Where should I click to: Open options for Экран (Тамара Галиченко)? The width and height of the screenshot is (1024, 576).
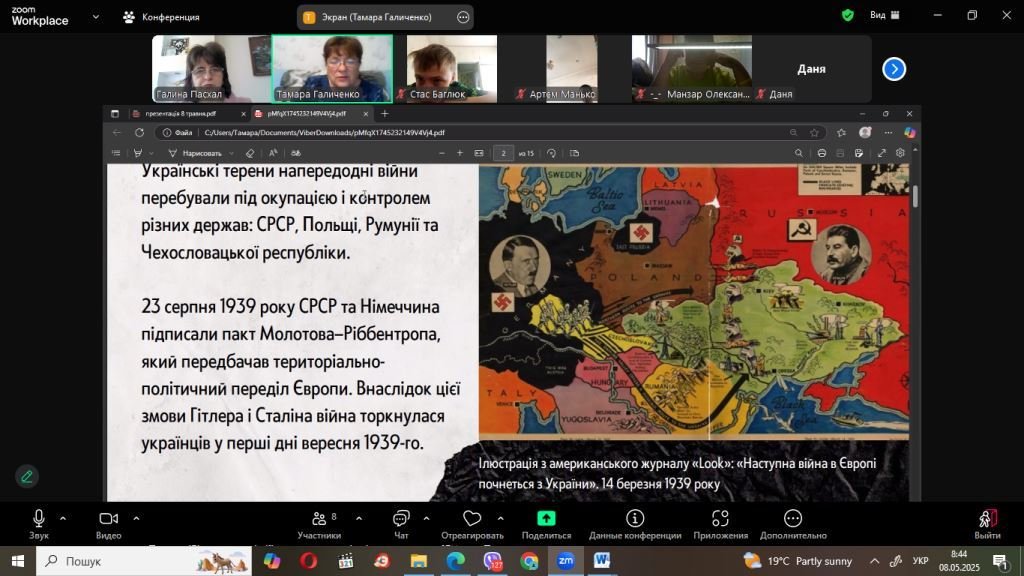tap(463, 17)
